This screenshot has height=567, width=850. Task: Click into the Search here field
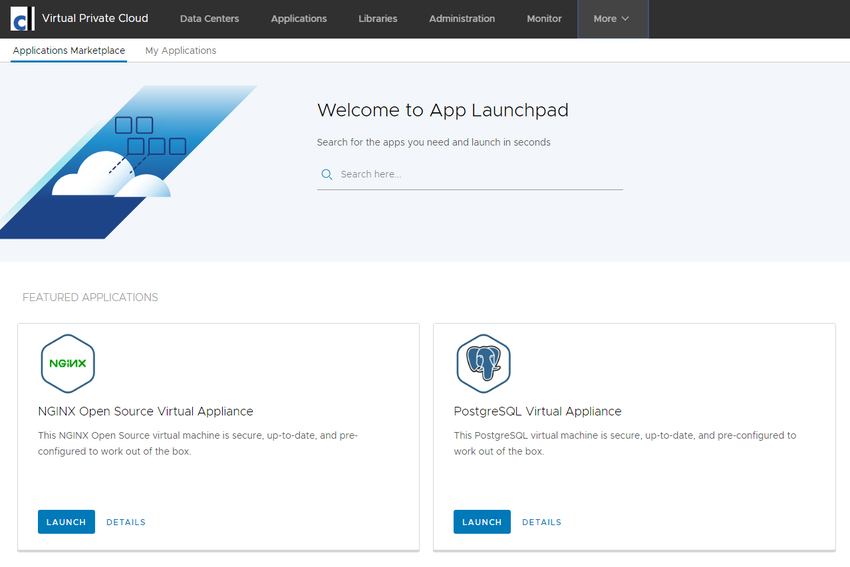(470, 175)
